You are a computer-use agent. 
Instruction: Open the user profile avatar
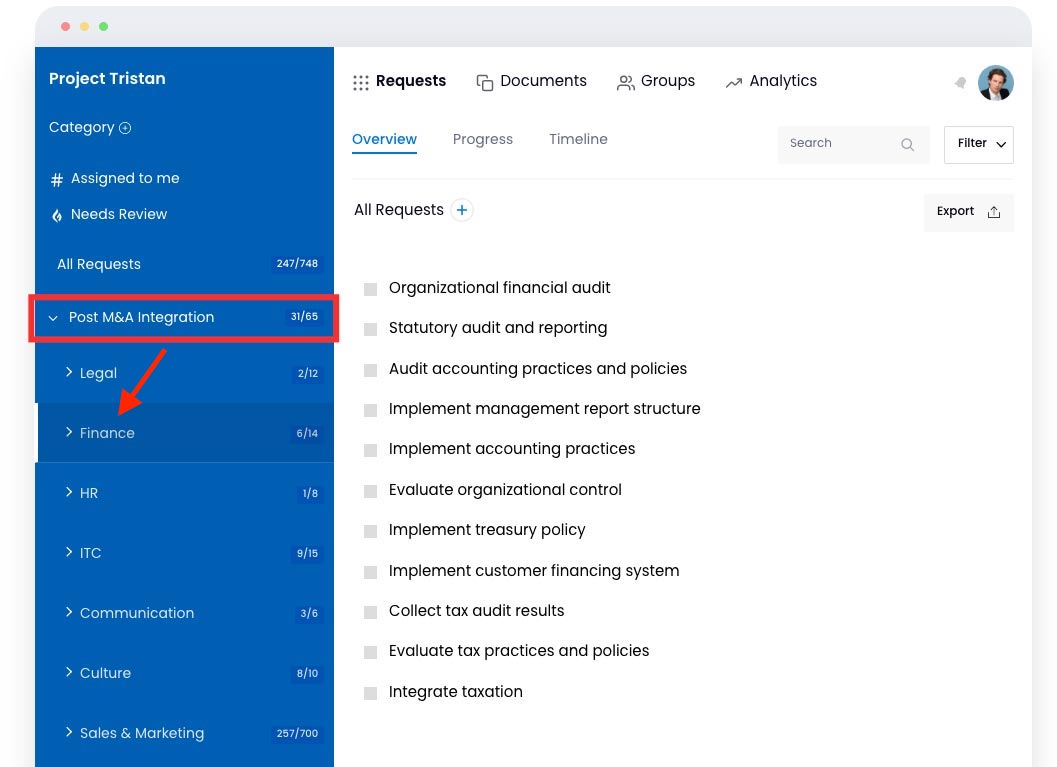tap(996, 83)
